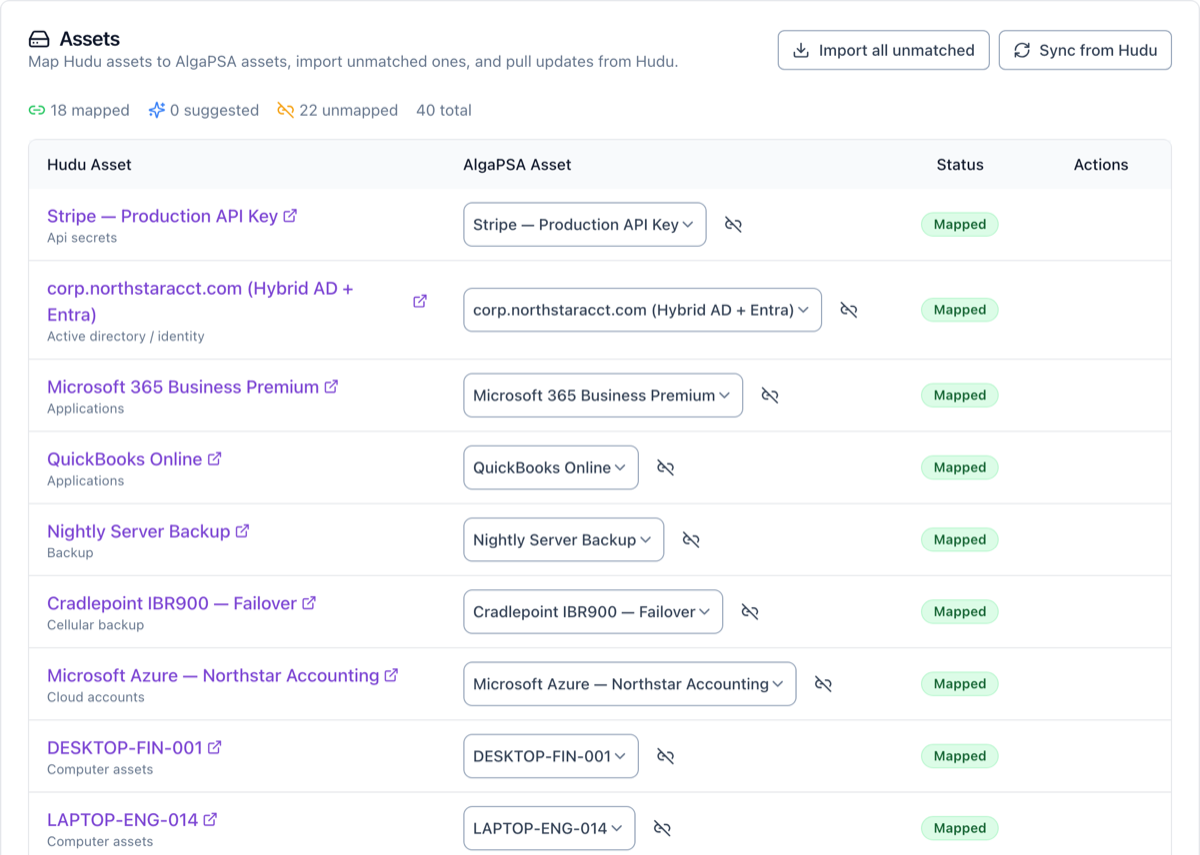
Task: Click the Assets page heading
Action: tap(90, 39)
